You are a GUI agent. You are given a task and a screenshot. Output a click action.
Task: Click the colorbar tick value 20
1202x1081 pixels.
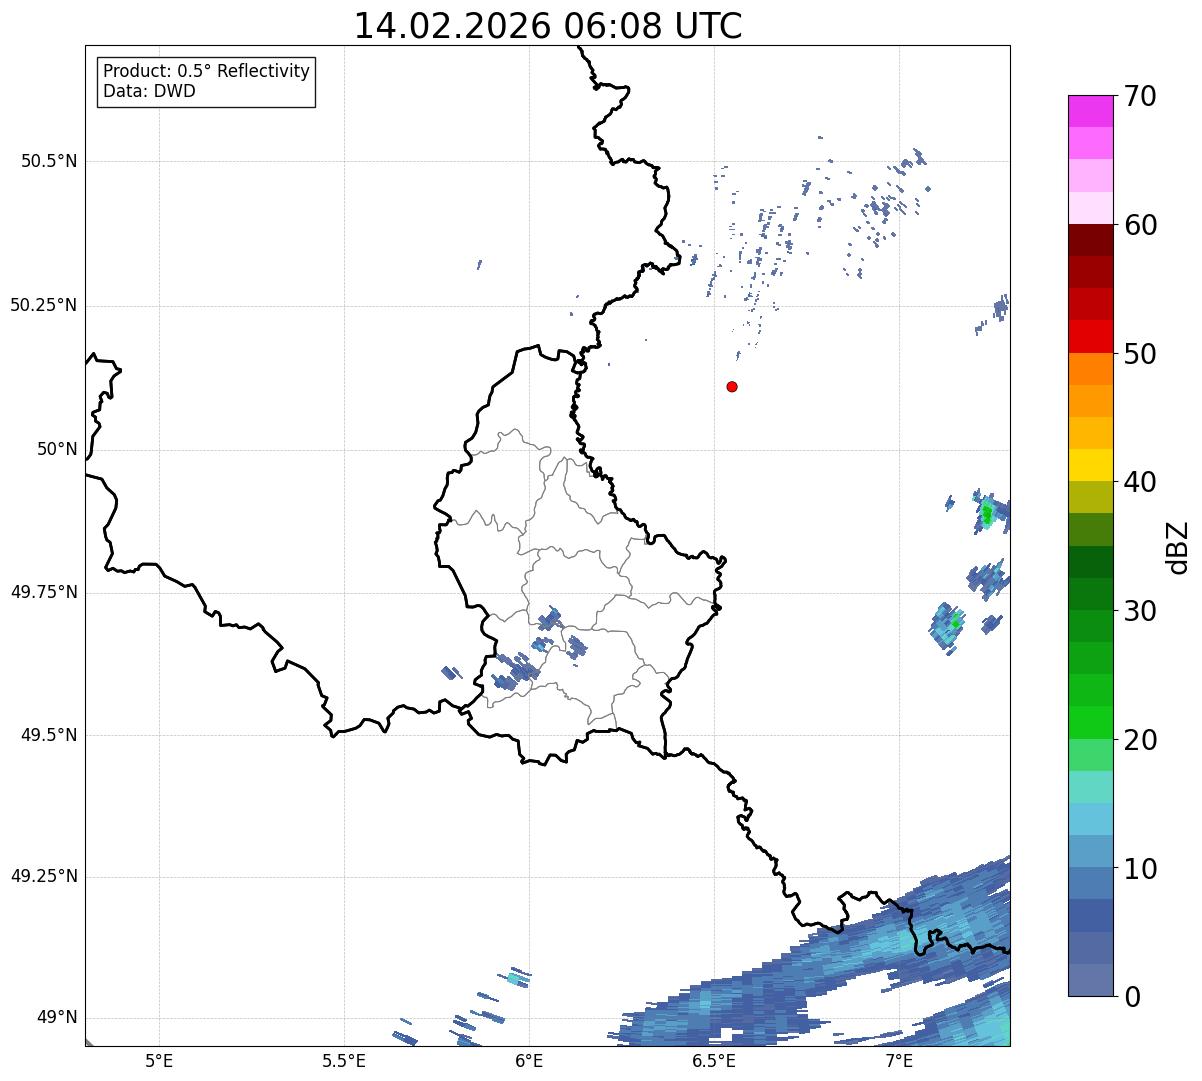pos(1140,740)
